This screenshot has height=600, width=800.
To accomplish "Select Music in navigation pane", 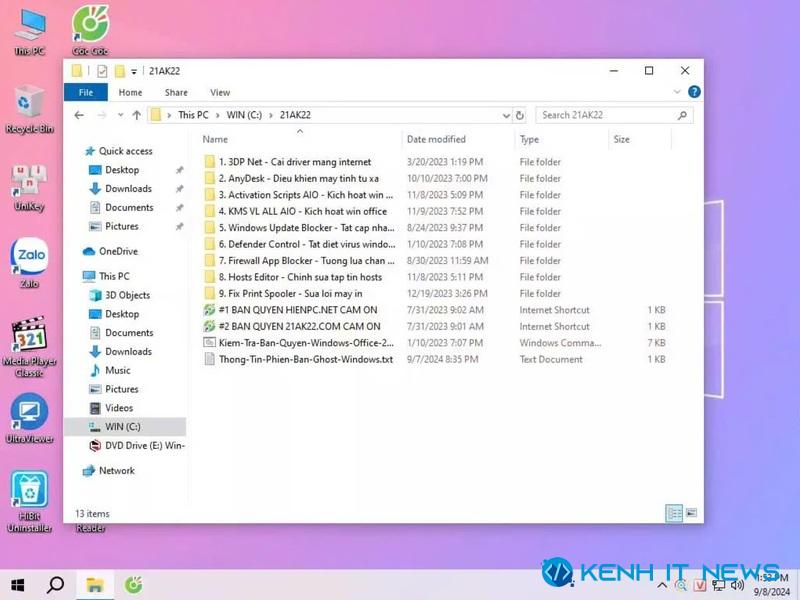I will click(x=118, y=370).
